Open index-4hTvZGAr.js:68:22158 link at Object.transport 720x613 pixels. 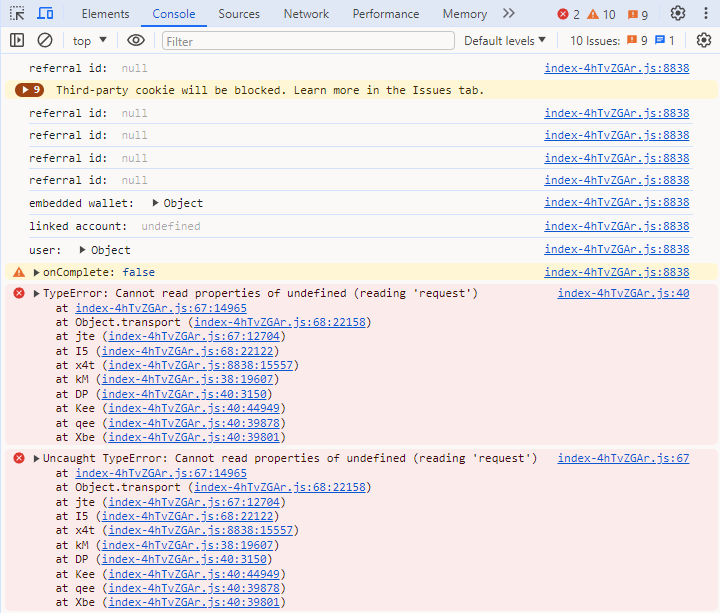point(281,323)
